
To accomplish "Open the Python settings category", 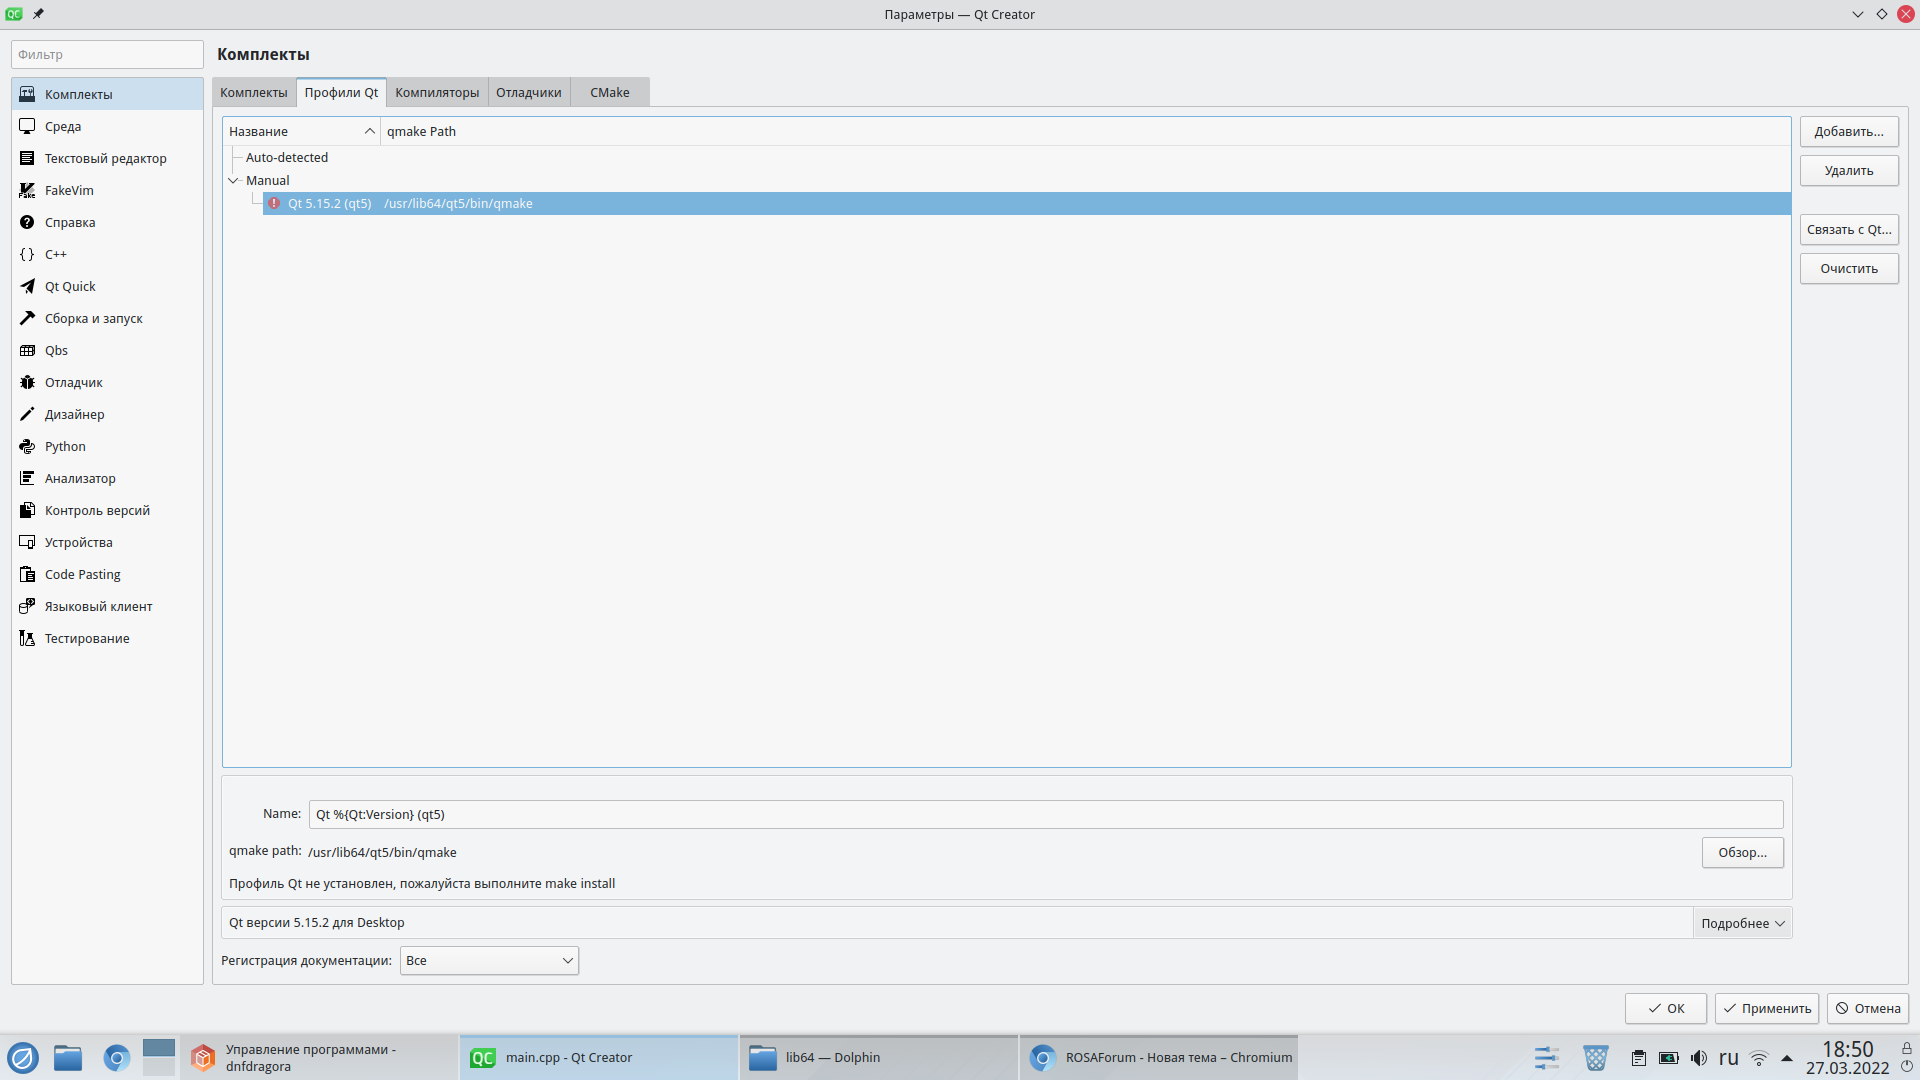I will [x=65, y=446].
